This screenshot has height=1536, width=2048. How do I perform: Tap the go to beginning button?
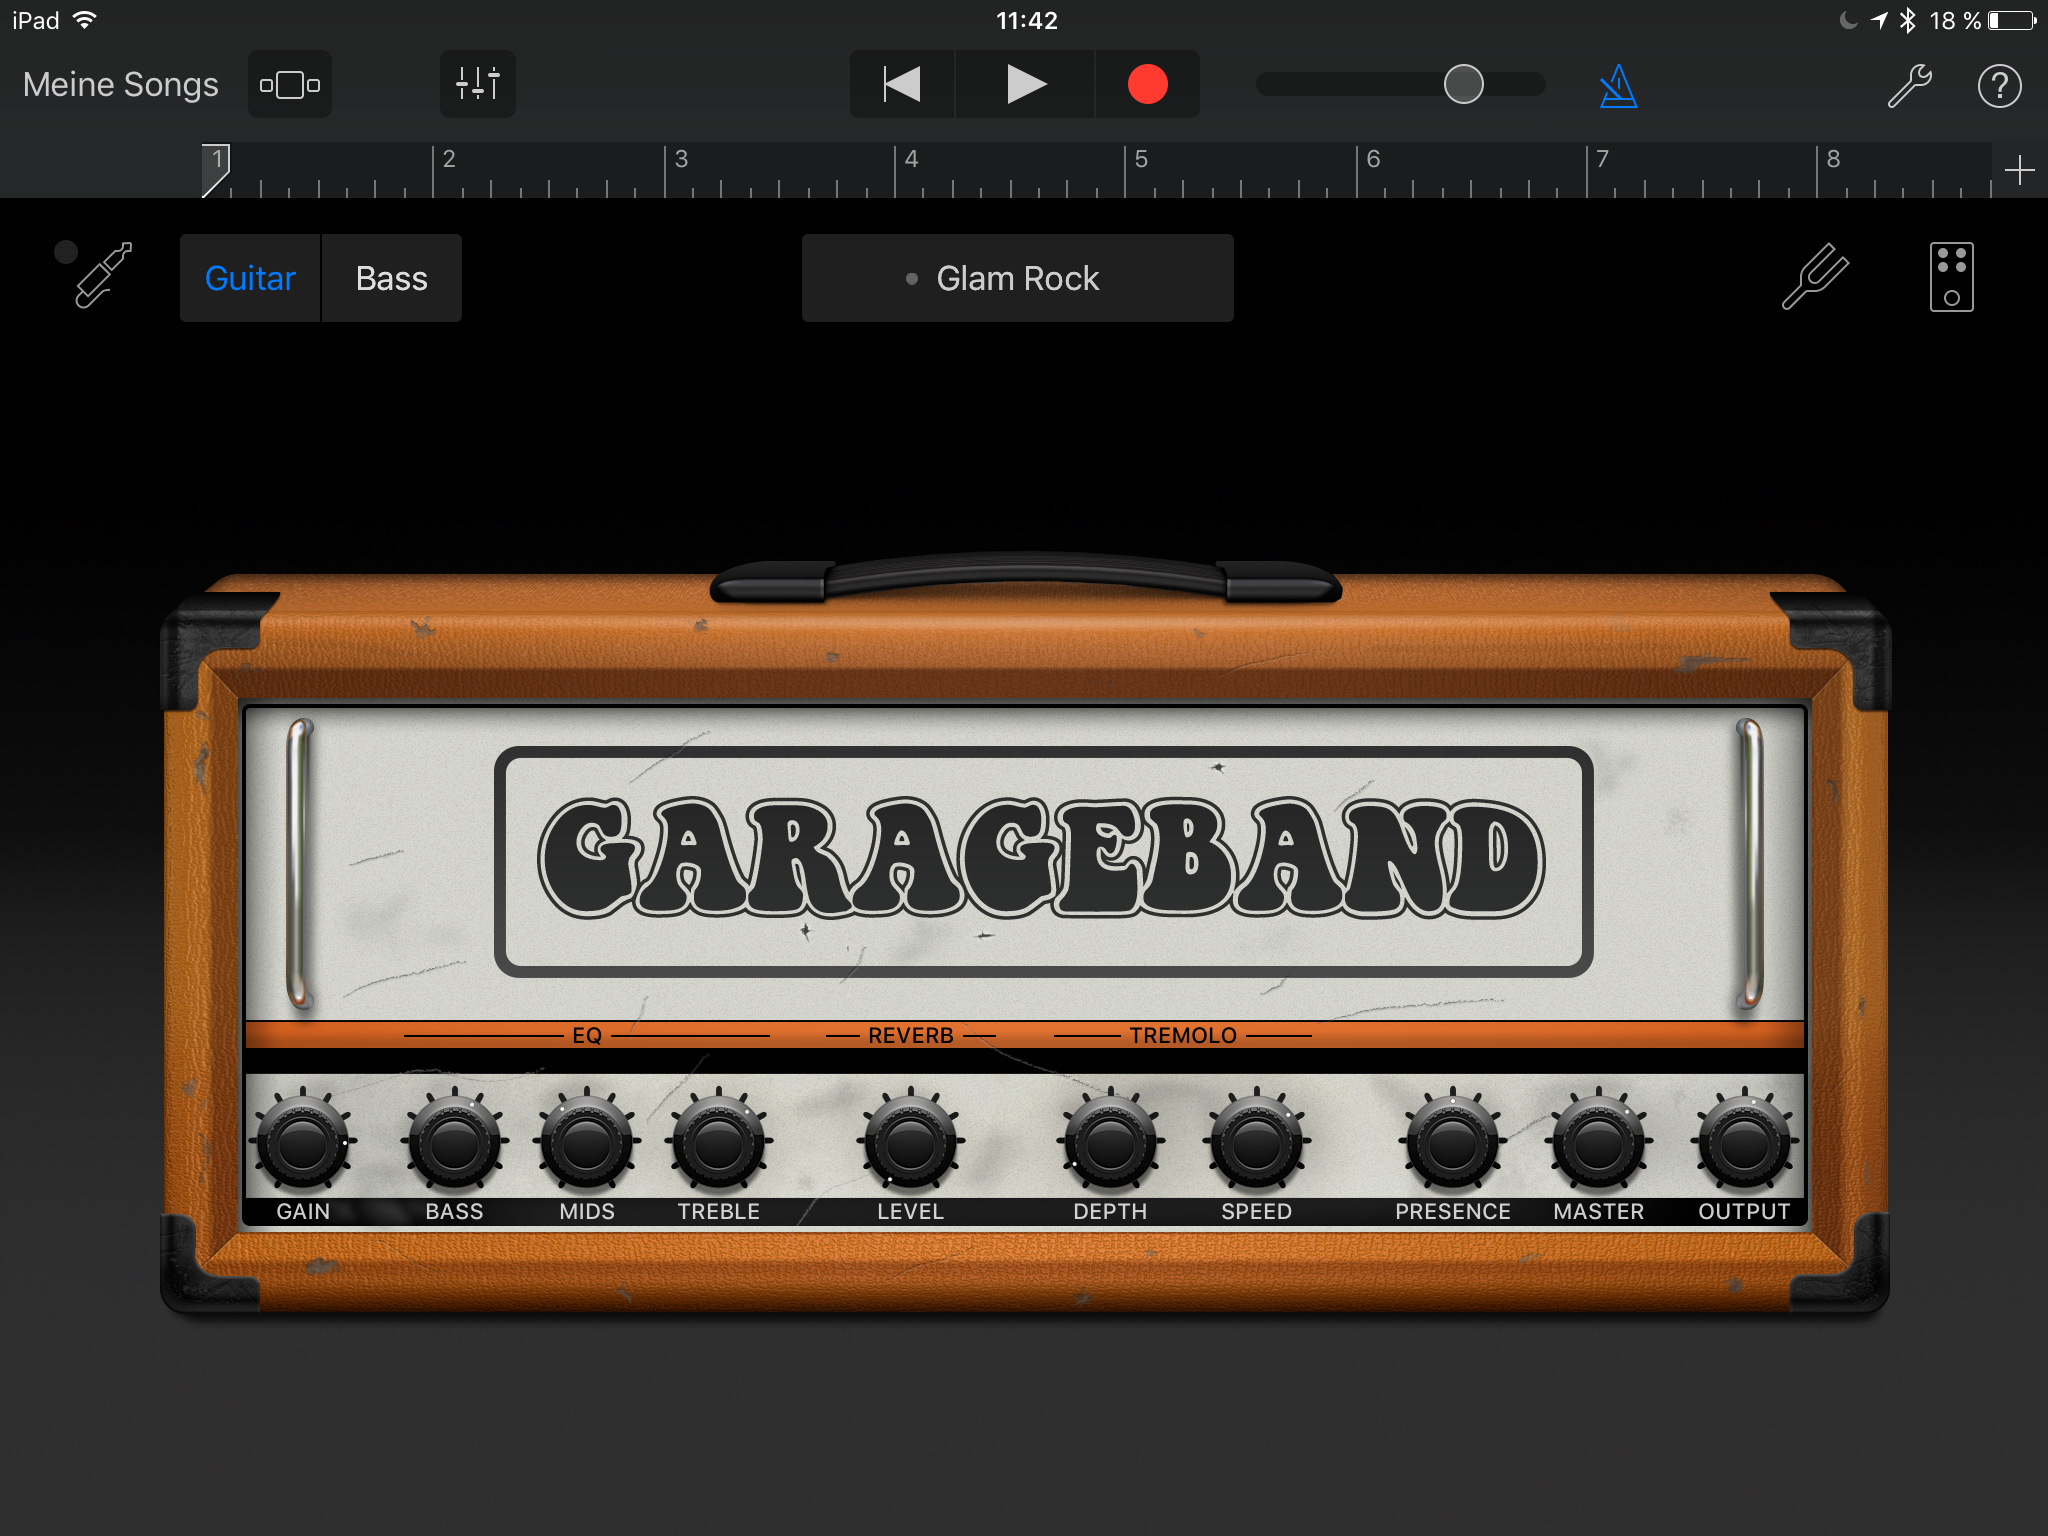pyautogui.click(x=902, y=85)
